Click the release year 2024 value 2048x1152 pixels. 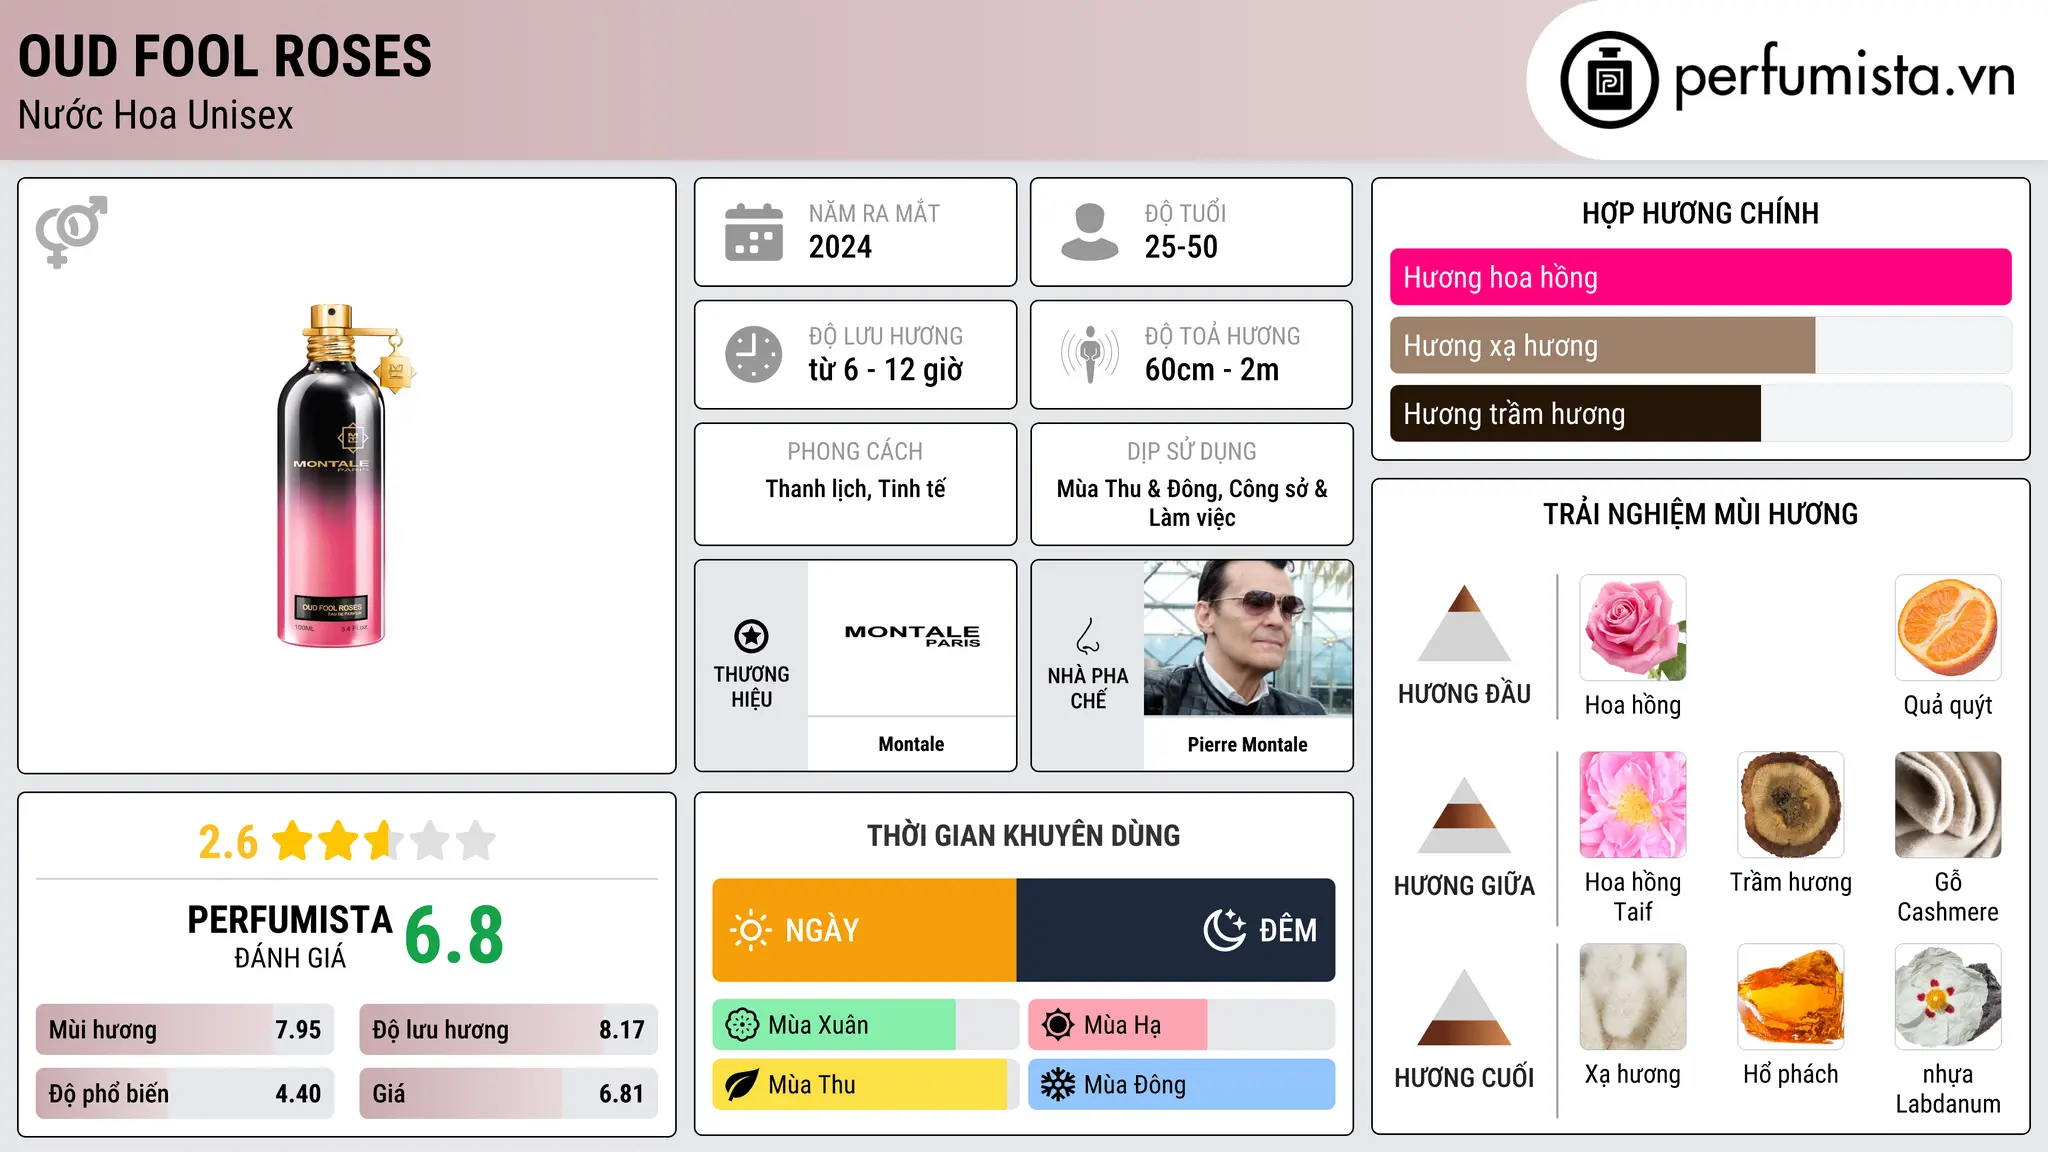point(840,247)
